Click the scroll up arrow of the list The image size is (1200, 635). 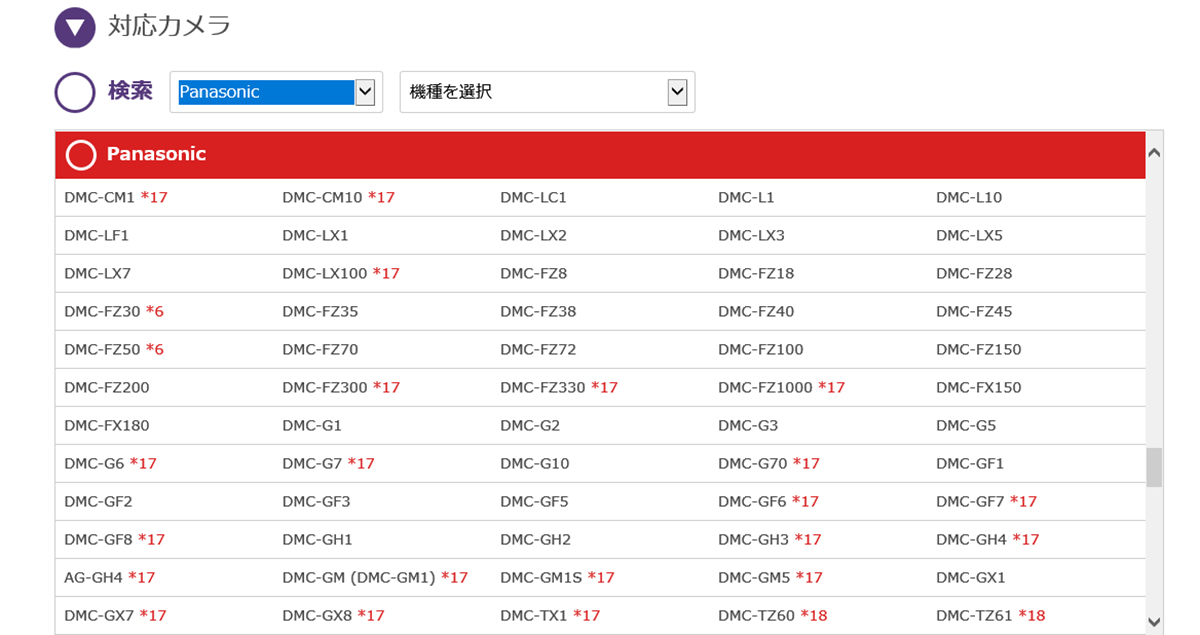click(x=1155, y=153)
